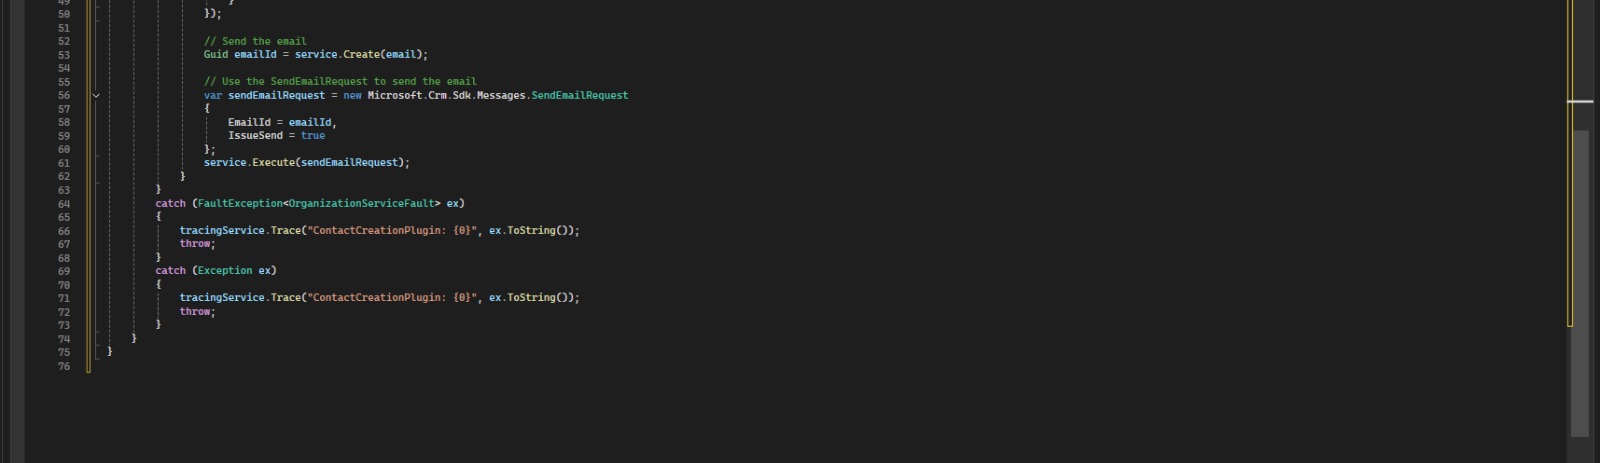Click line number 64 in the gutter
Screen dimensions: 1600x463
pyautogui.click(x=64, y=204)
